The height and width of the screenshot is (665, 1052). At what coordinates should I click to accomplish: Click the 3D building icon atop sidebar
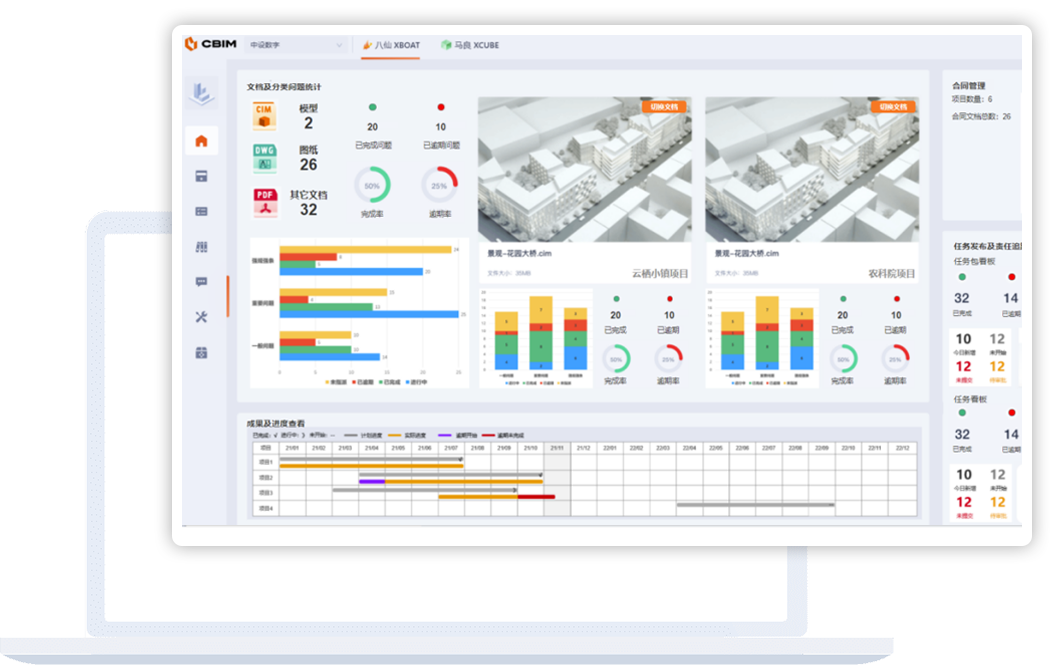[x=201, y=92]
